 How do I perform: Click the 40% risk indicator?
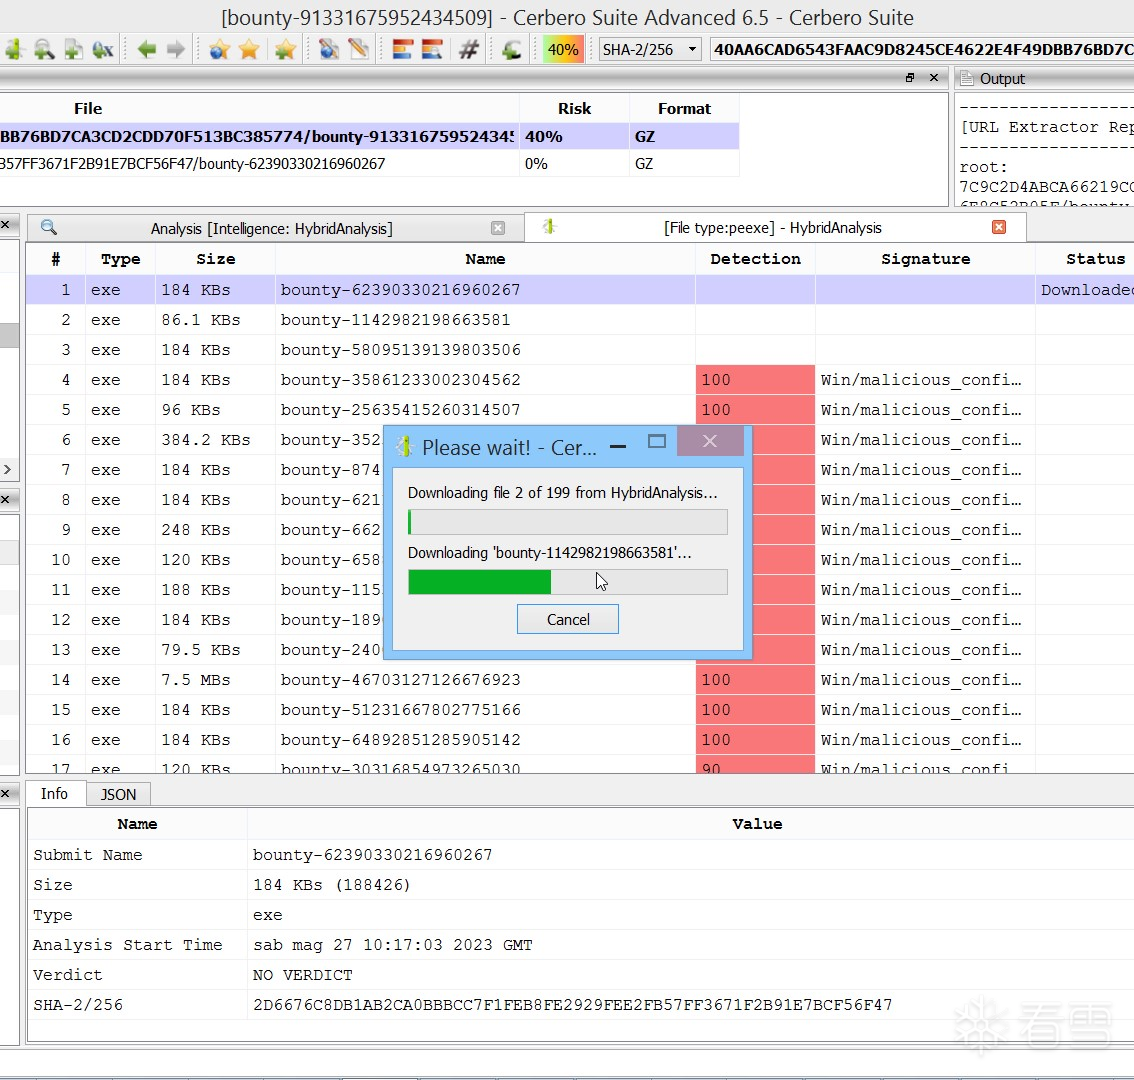tap(563, 49)
